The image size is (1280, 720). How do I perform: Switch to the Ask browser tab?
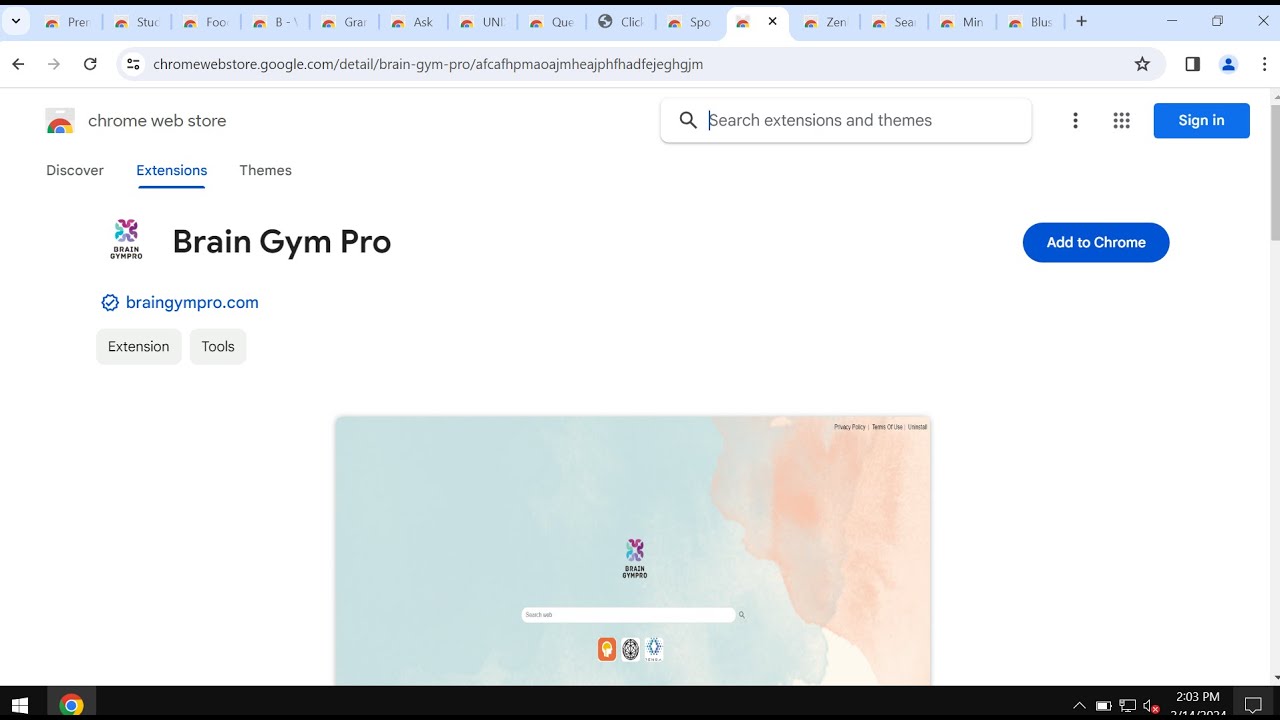[412, 22]
